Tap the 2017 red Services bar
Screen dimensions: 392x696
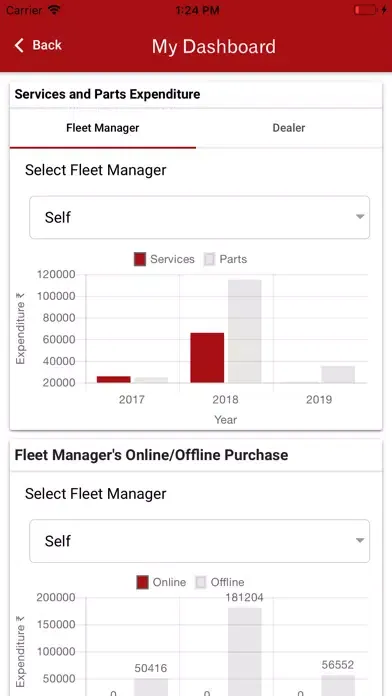pyautogui.click(x=114, y=380)
